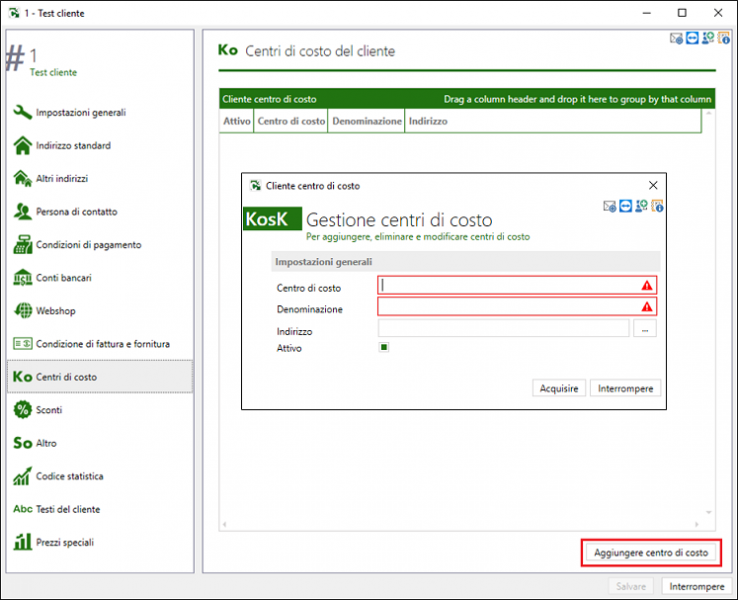Screen dimensions: 738x600
Task: Open Condizione di fattura e fornitura icon
Action: 23,344
